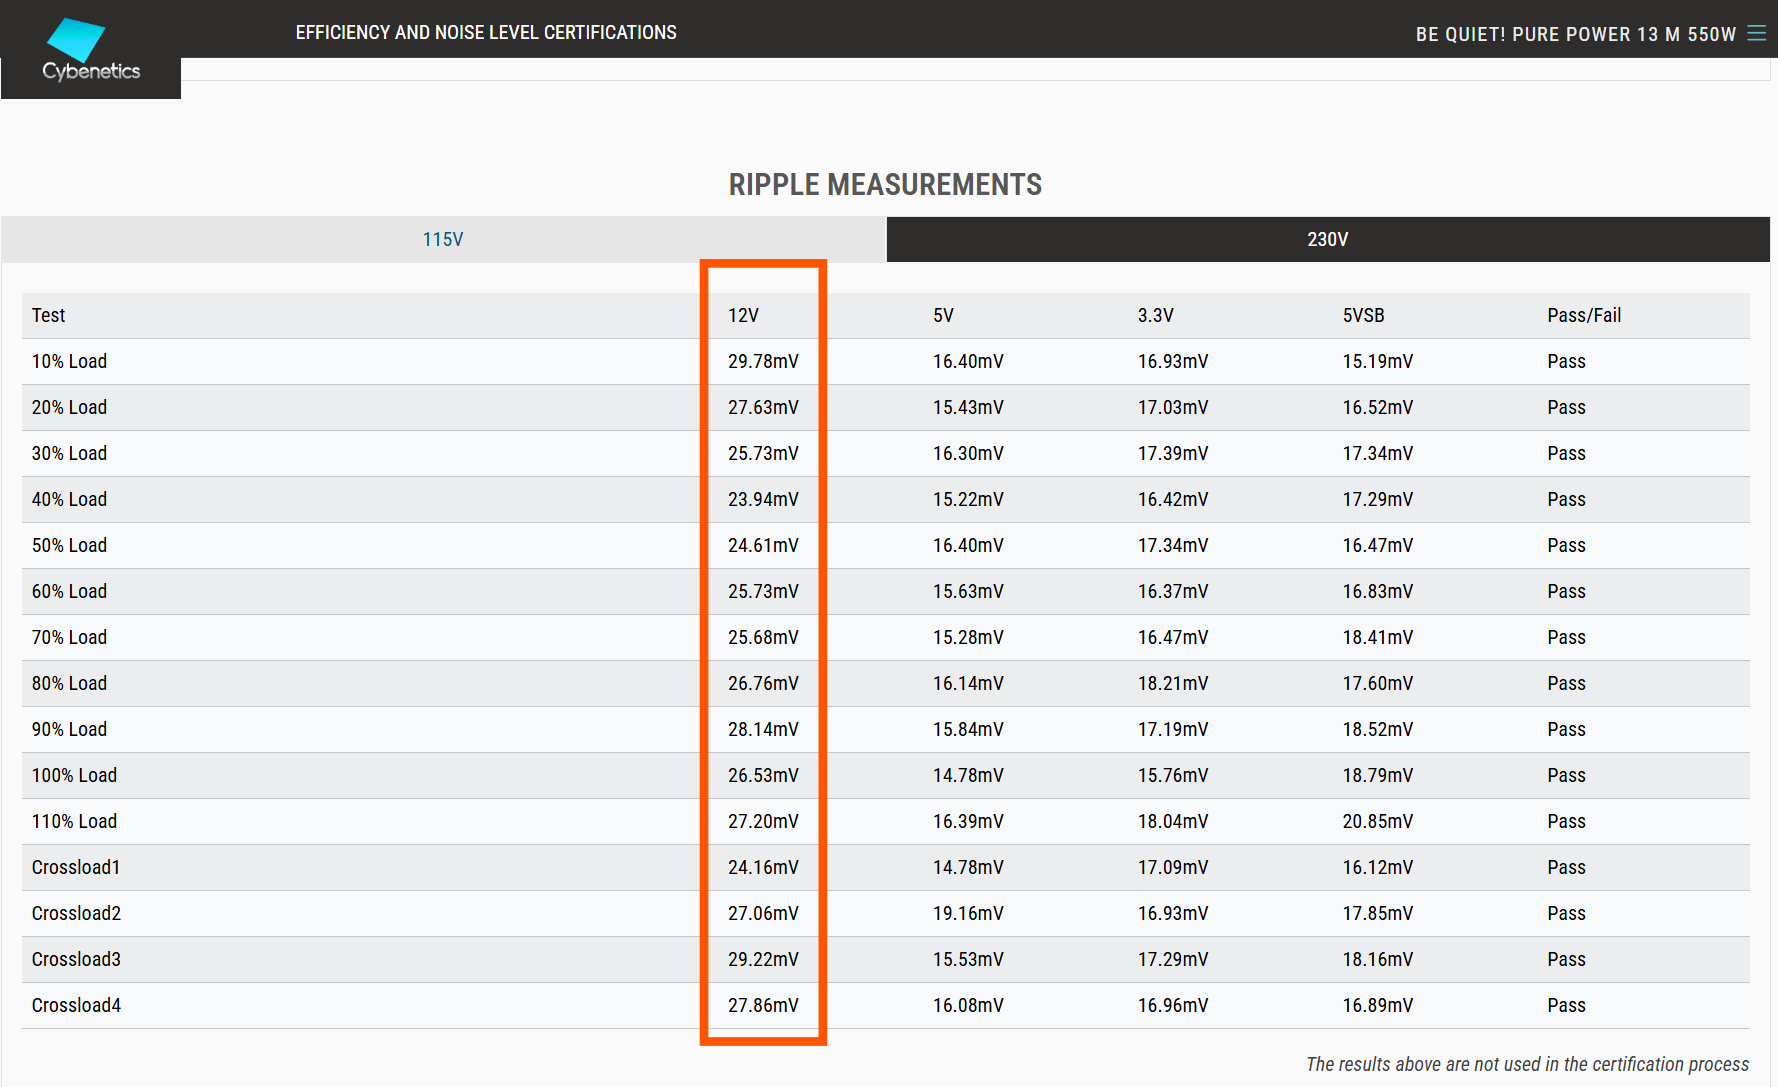Click Pass result in the Crossload4 row
The height and width of the screenshot is (1087, 1778).
point(1566,1005)
